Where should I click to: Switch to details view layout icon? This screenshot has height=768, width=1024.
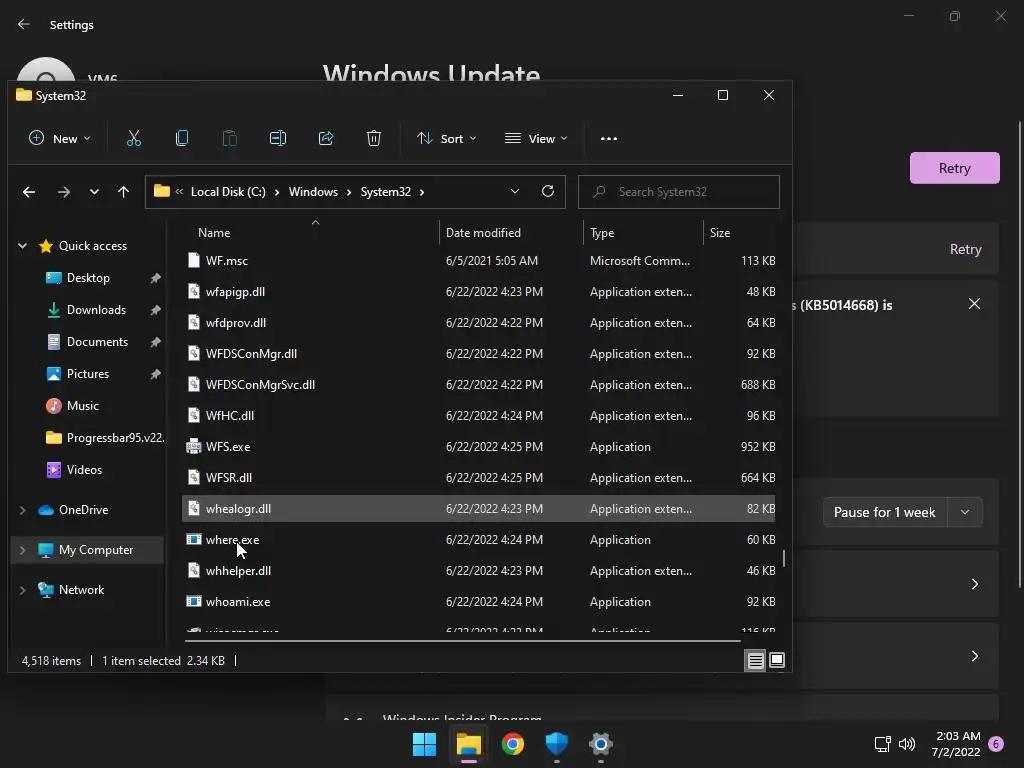[756, 661]
